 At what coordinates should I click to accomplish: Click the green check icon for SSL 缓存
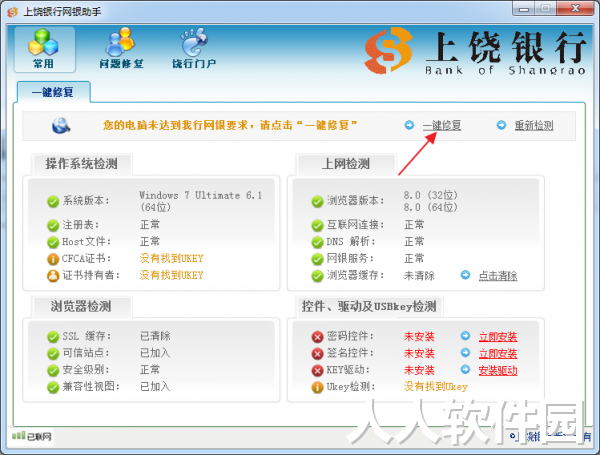click(x=53, y=337)
